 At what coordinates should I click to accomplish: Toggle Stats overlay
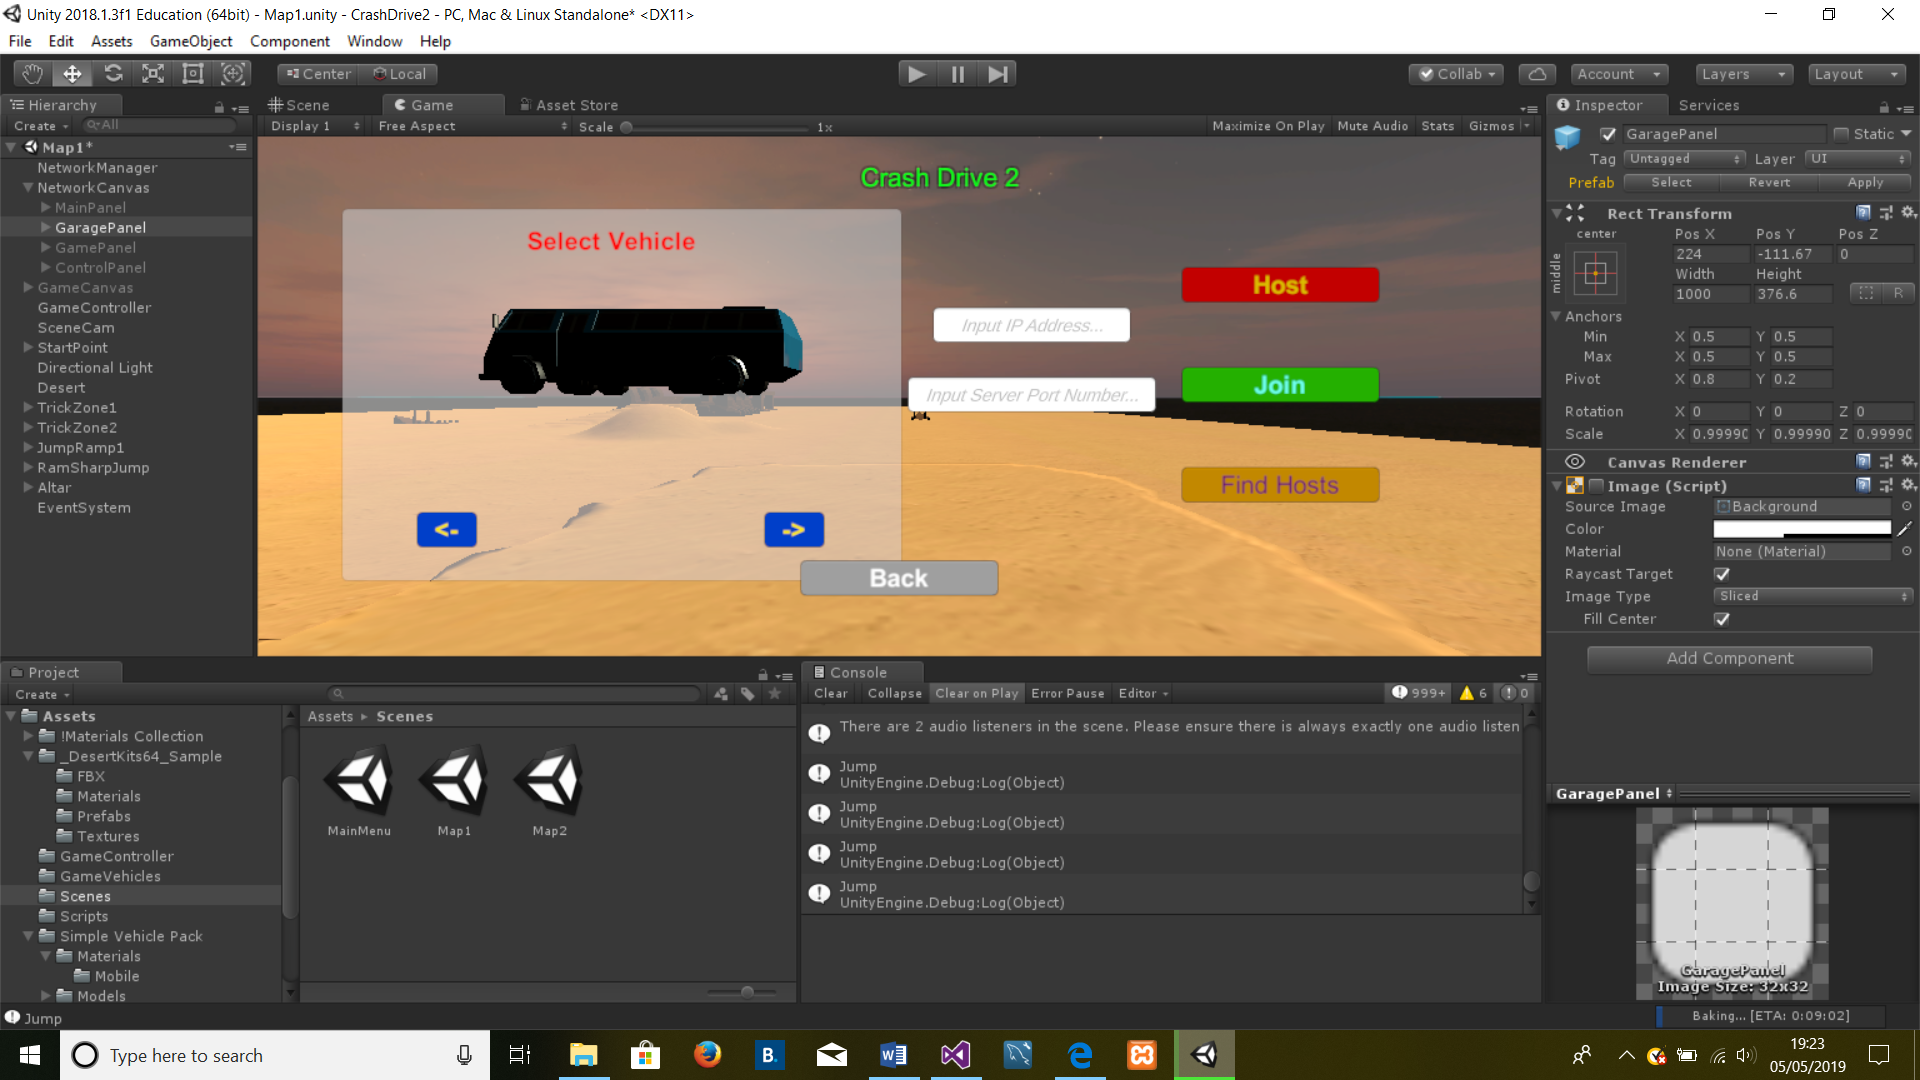(x=1437, y=126)
